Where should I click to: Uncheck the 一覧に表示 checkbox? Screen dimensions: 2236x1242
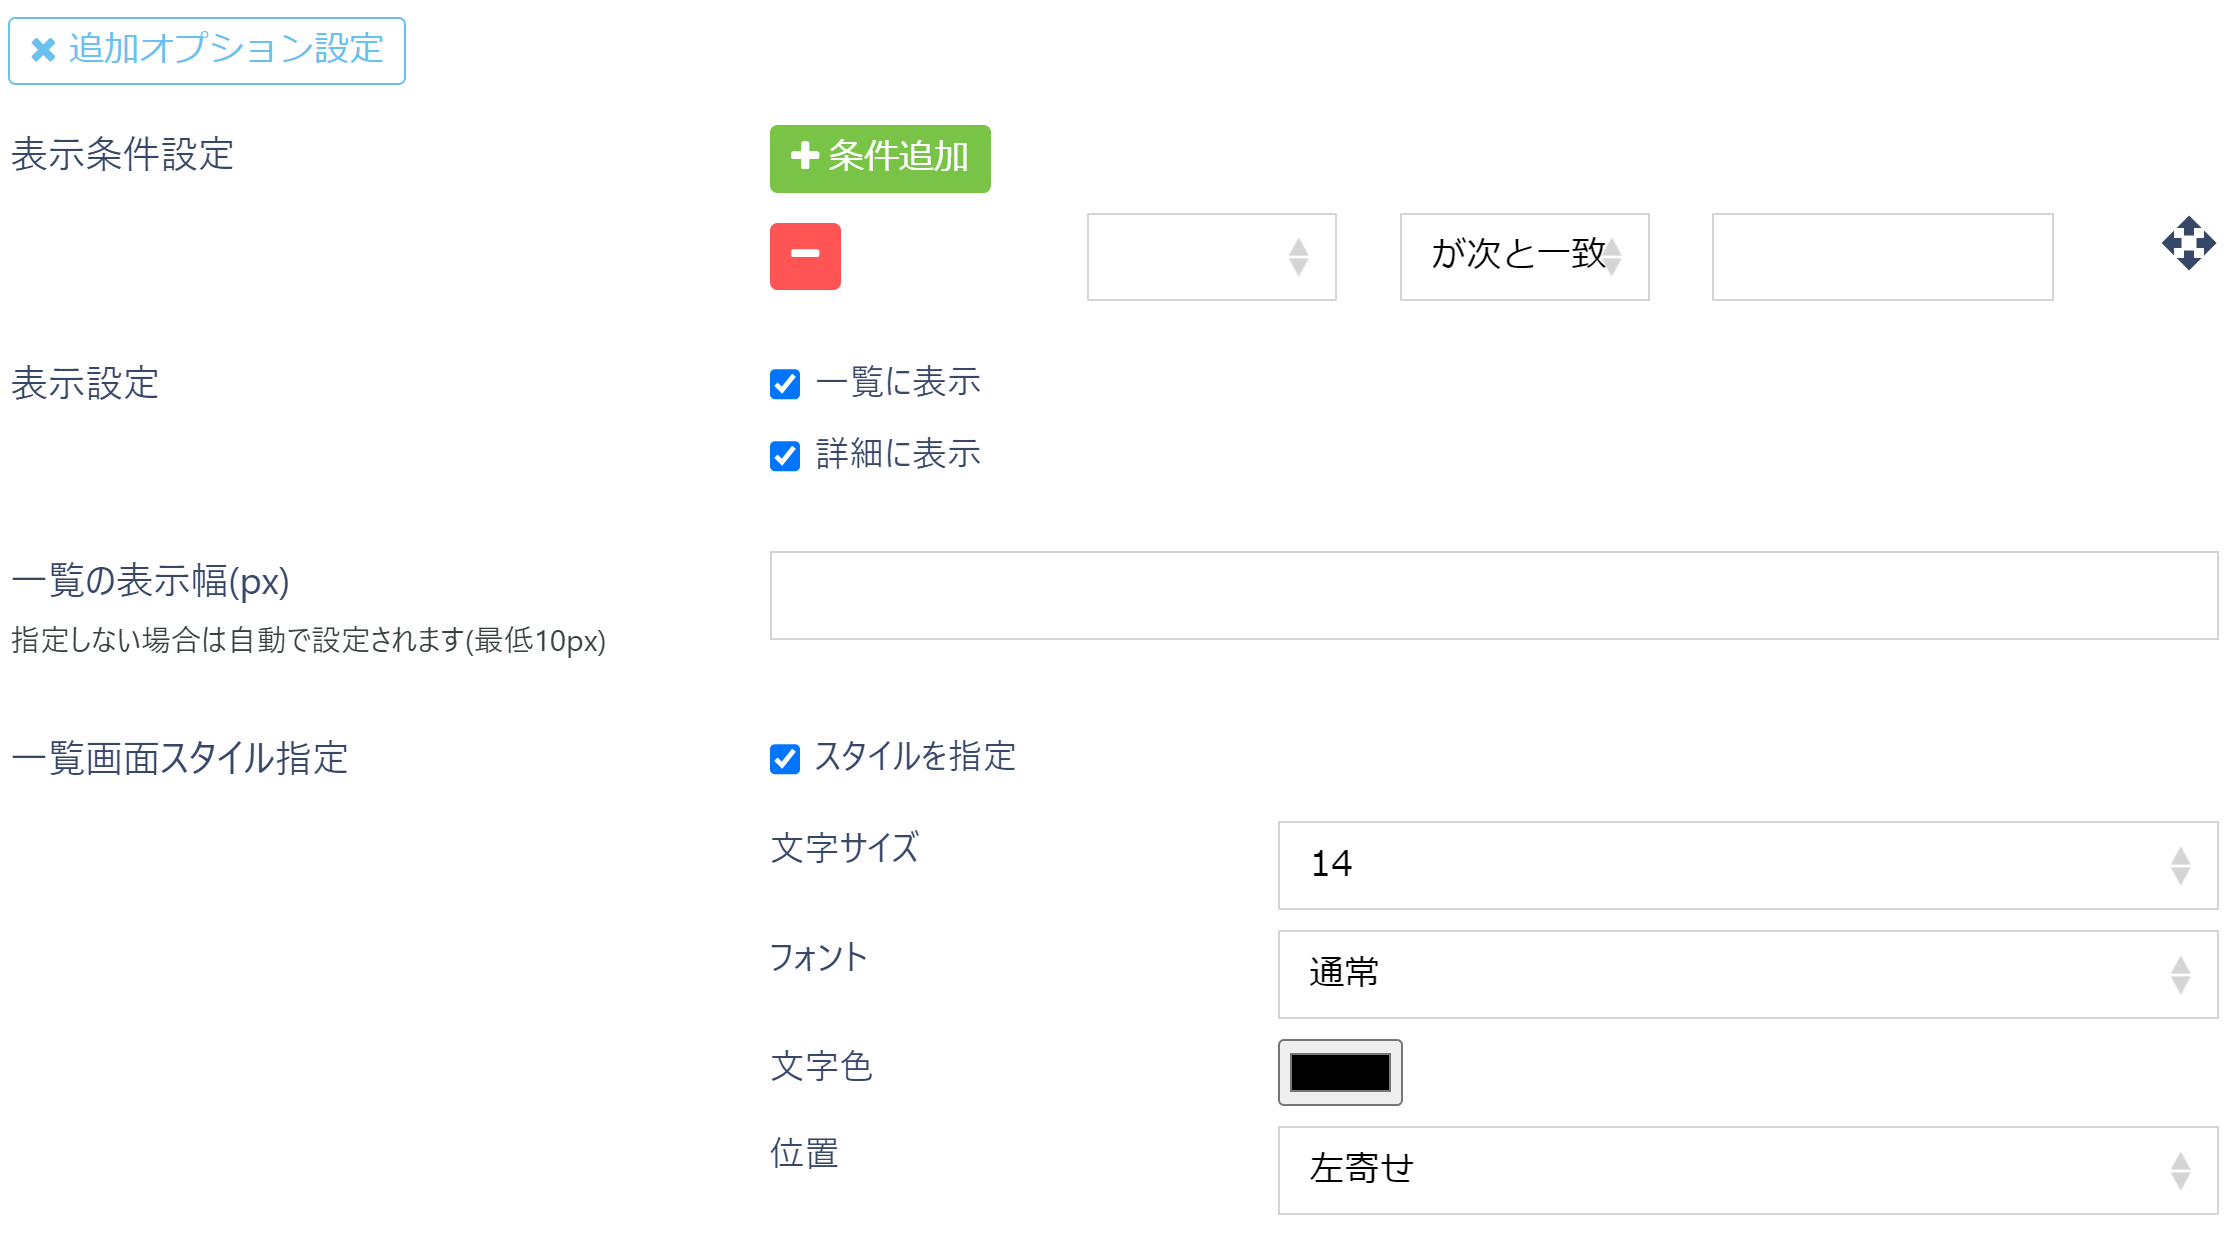(x=784, y=382)
